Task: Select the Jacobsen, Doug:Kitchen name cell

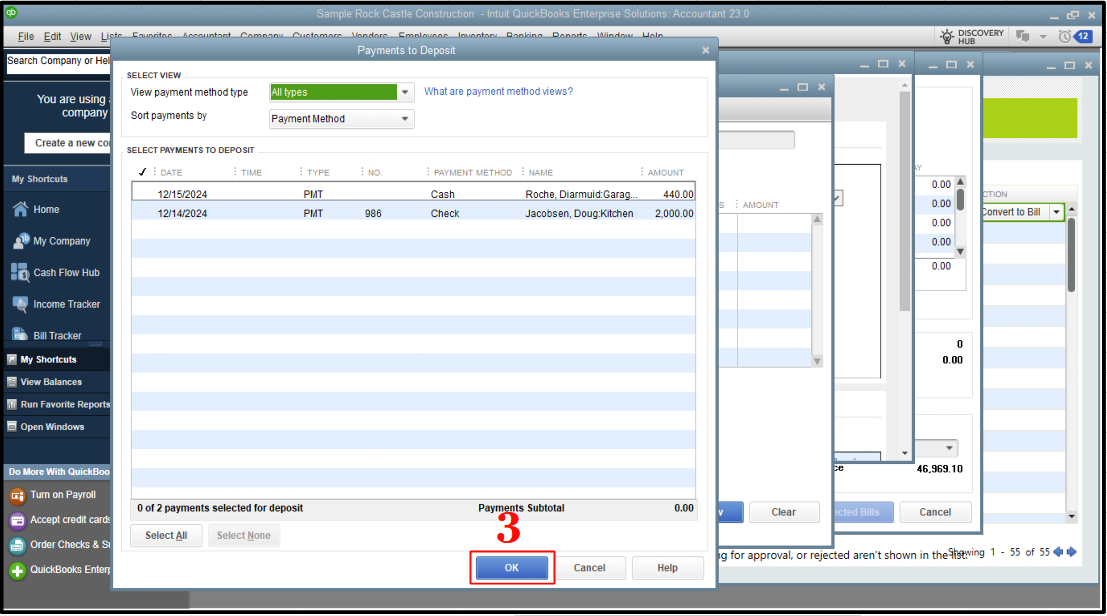Action: tap(579, 213)
